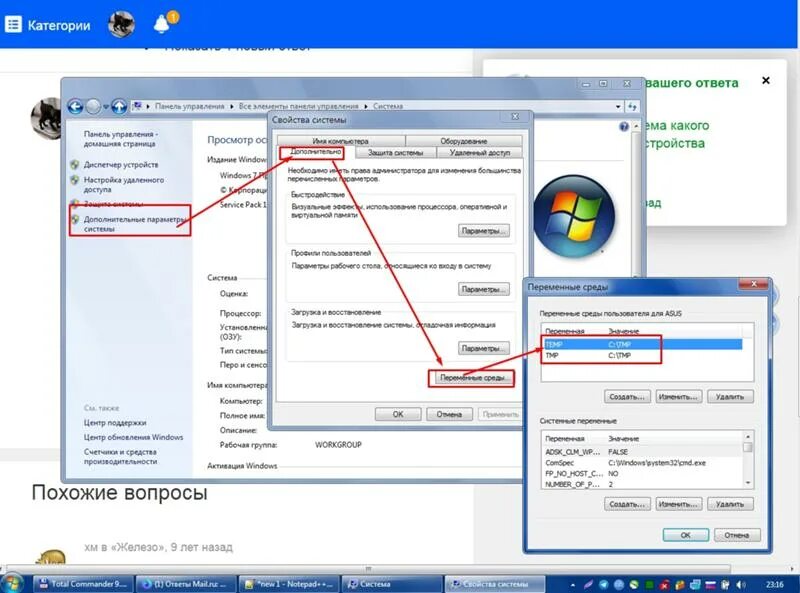Open recent pages dropdown beside the nav arrows
This screenshot has height=593, width=800.
pos(106,107)
